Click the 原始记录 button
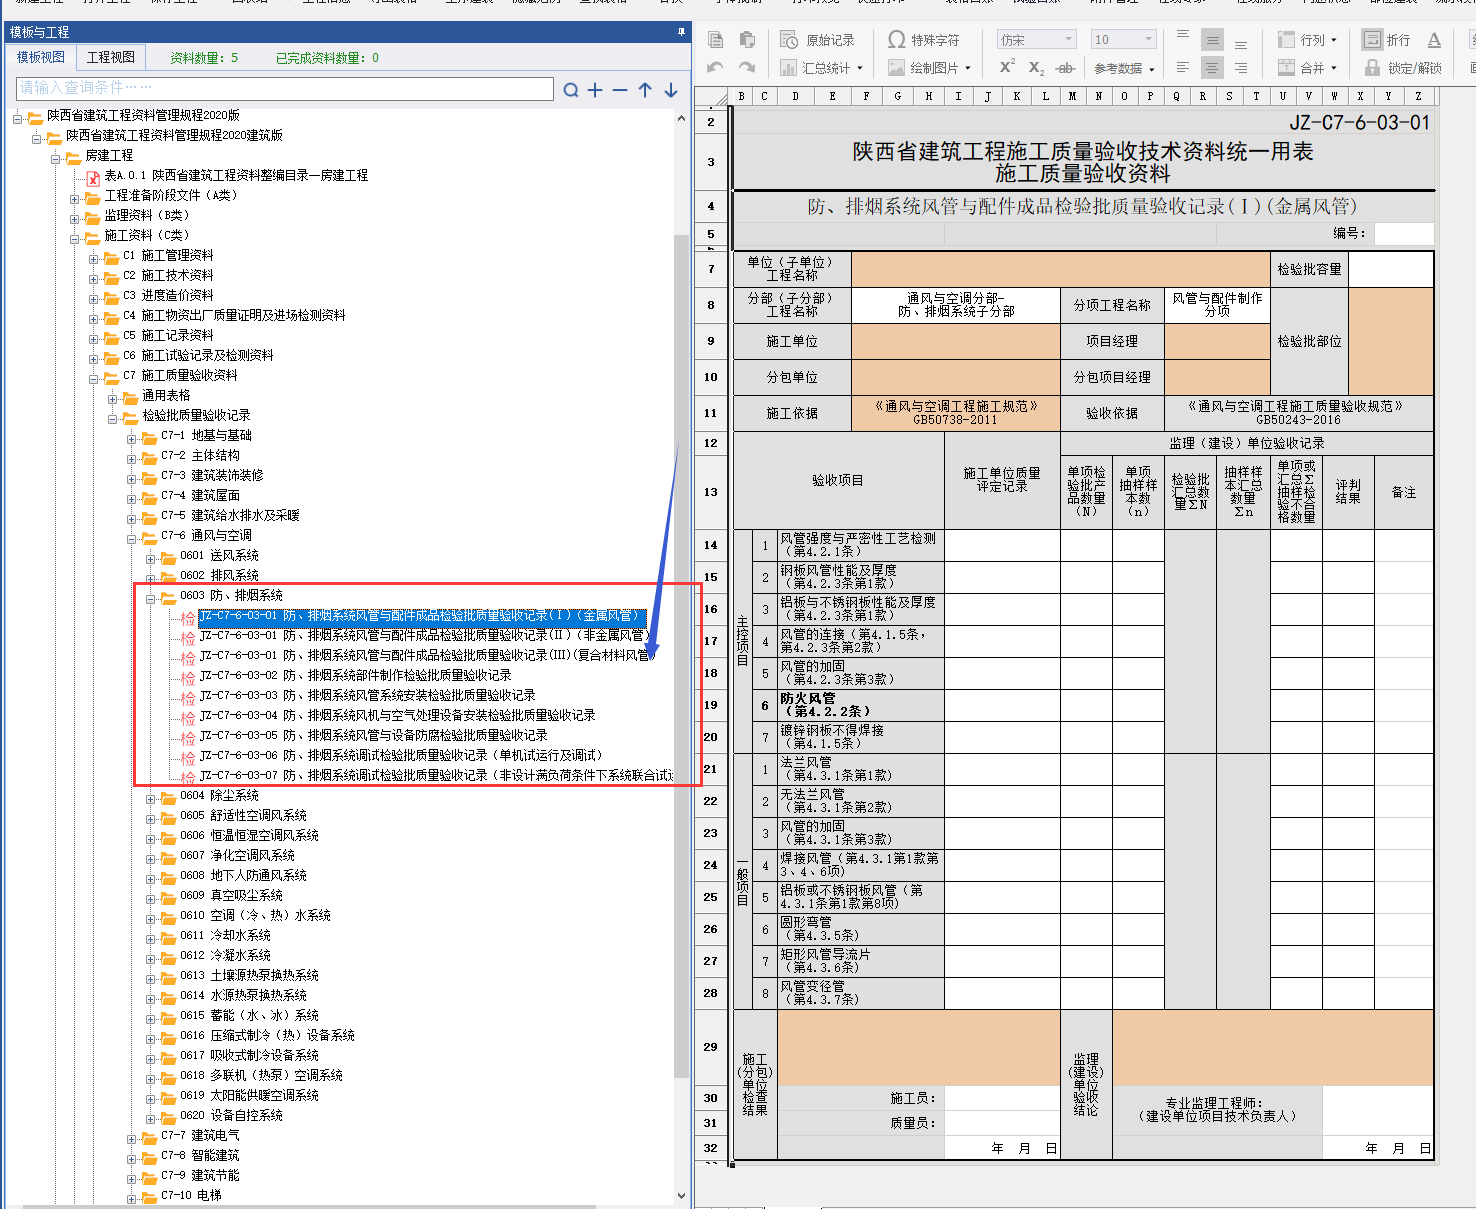 pos(819,40)
